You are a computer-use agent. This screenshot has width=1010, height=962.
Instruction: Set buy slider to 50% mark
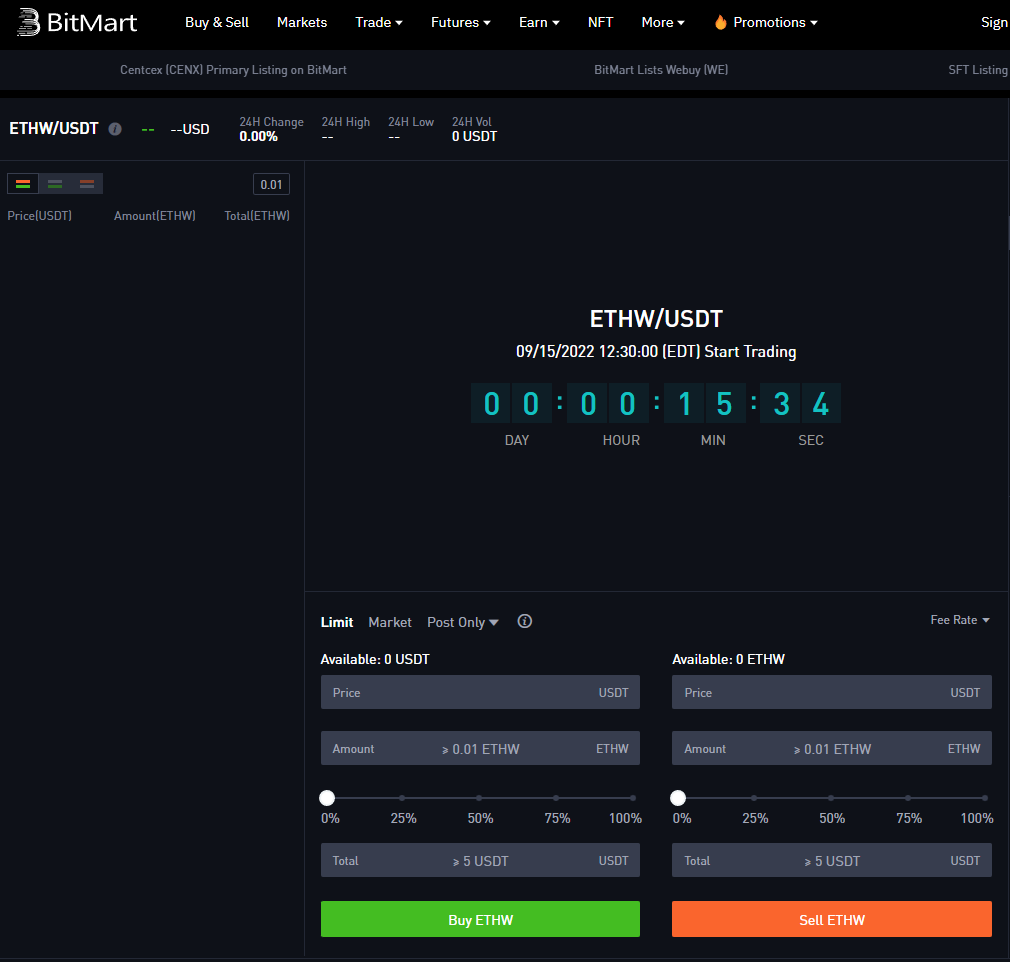tap(479, 798)
